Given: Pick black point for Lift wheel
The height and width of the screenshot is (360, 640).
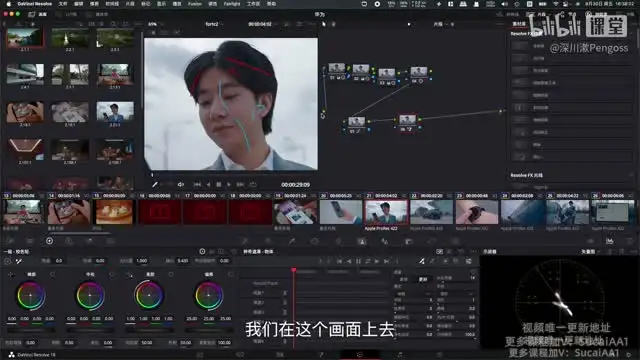Looking at the screenshot, I should click(11, 274).
